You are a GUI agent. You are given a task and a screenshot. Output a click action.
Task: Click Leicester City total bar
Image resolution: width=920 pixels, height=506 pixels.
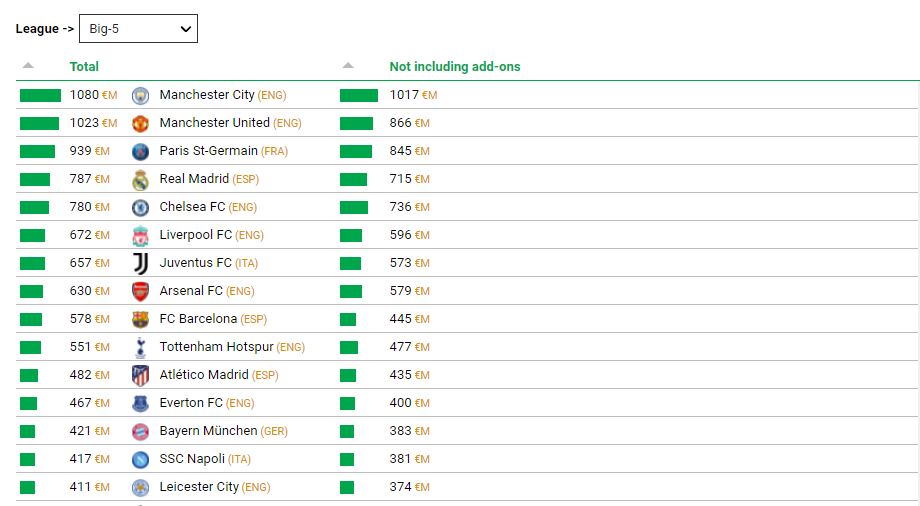click(28, 487)
